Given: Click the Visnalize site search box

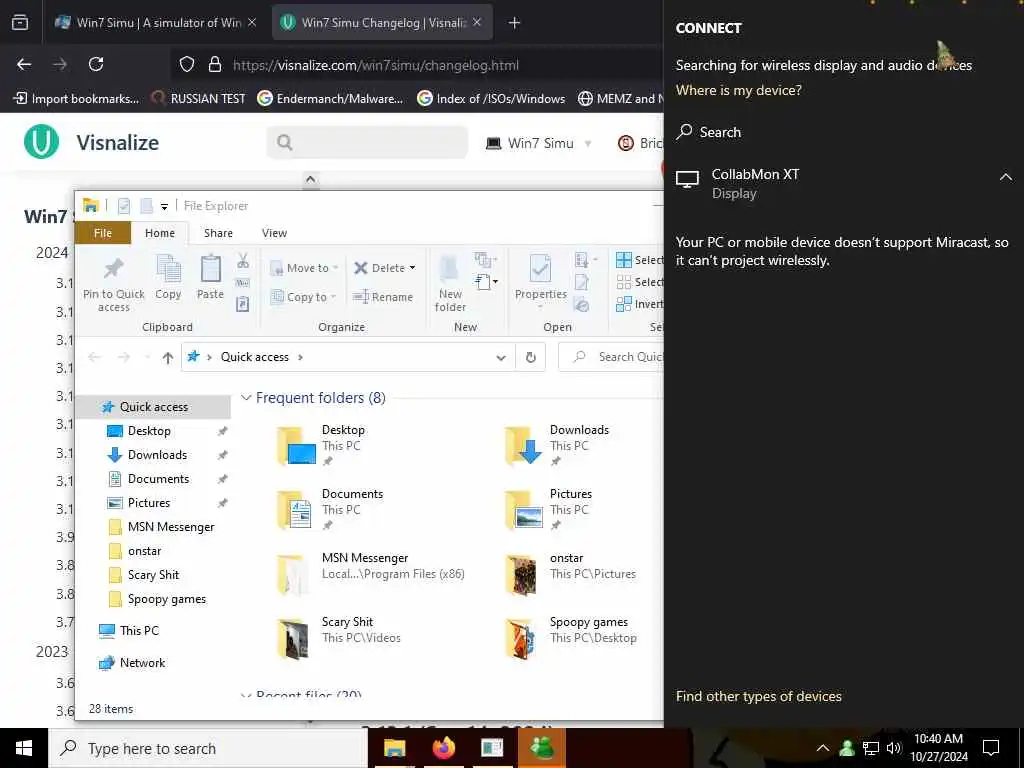Looking at the screenshot, I should click(x=367, y=142).
